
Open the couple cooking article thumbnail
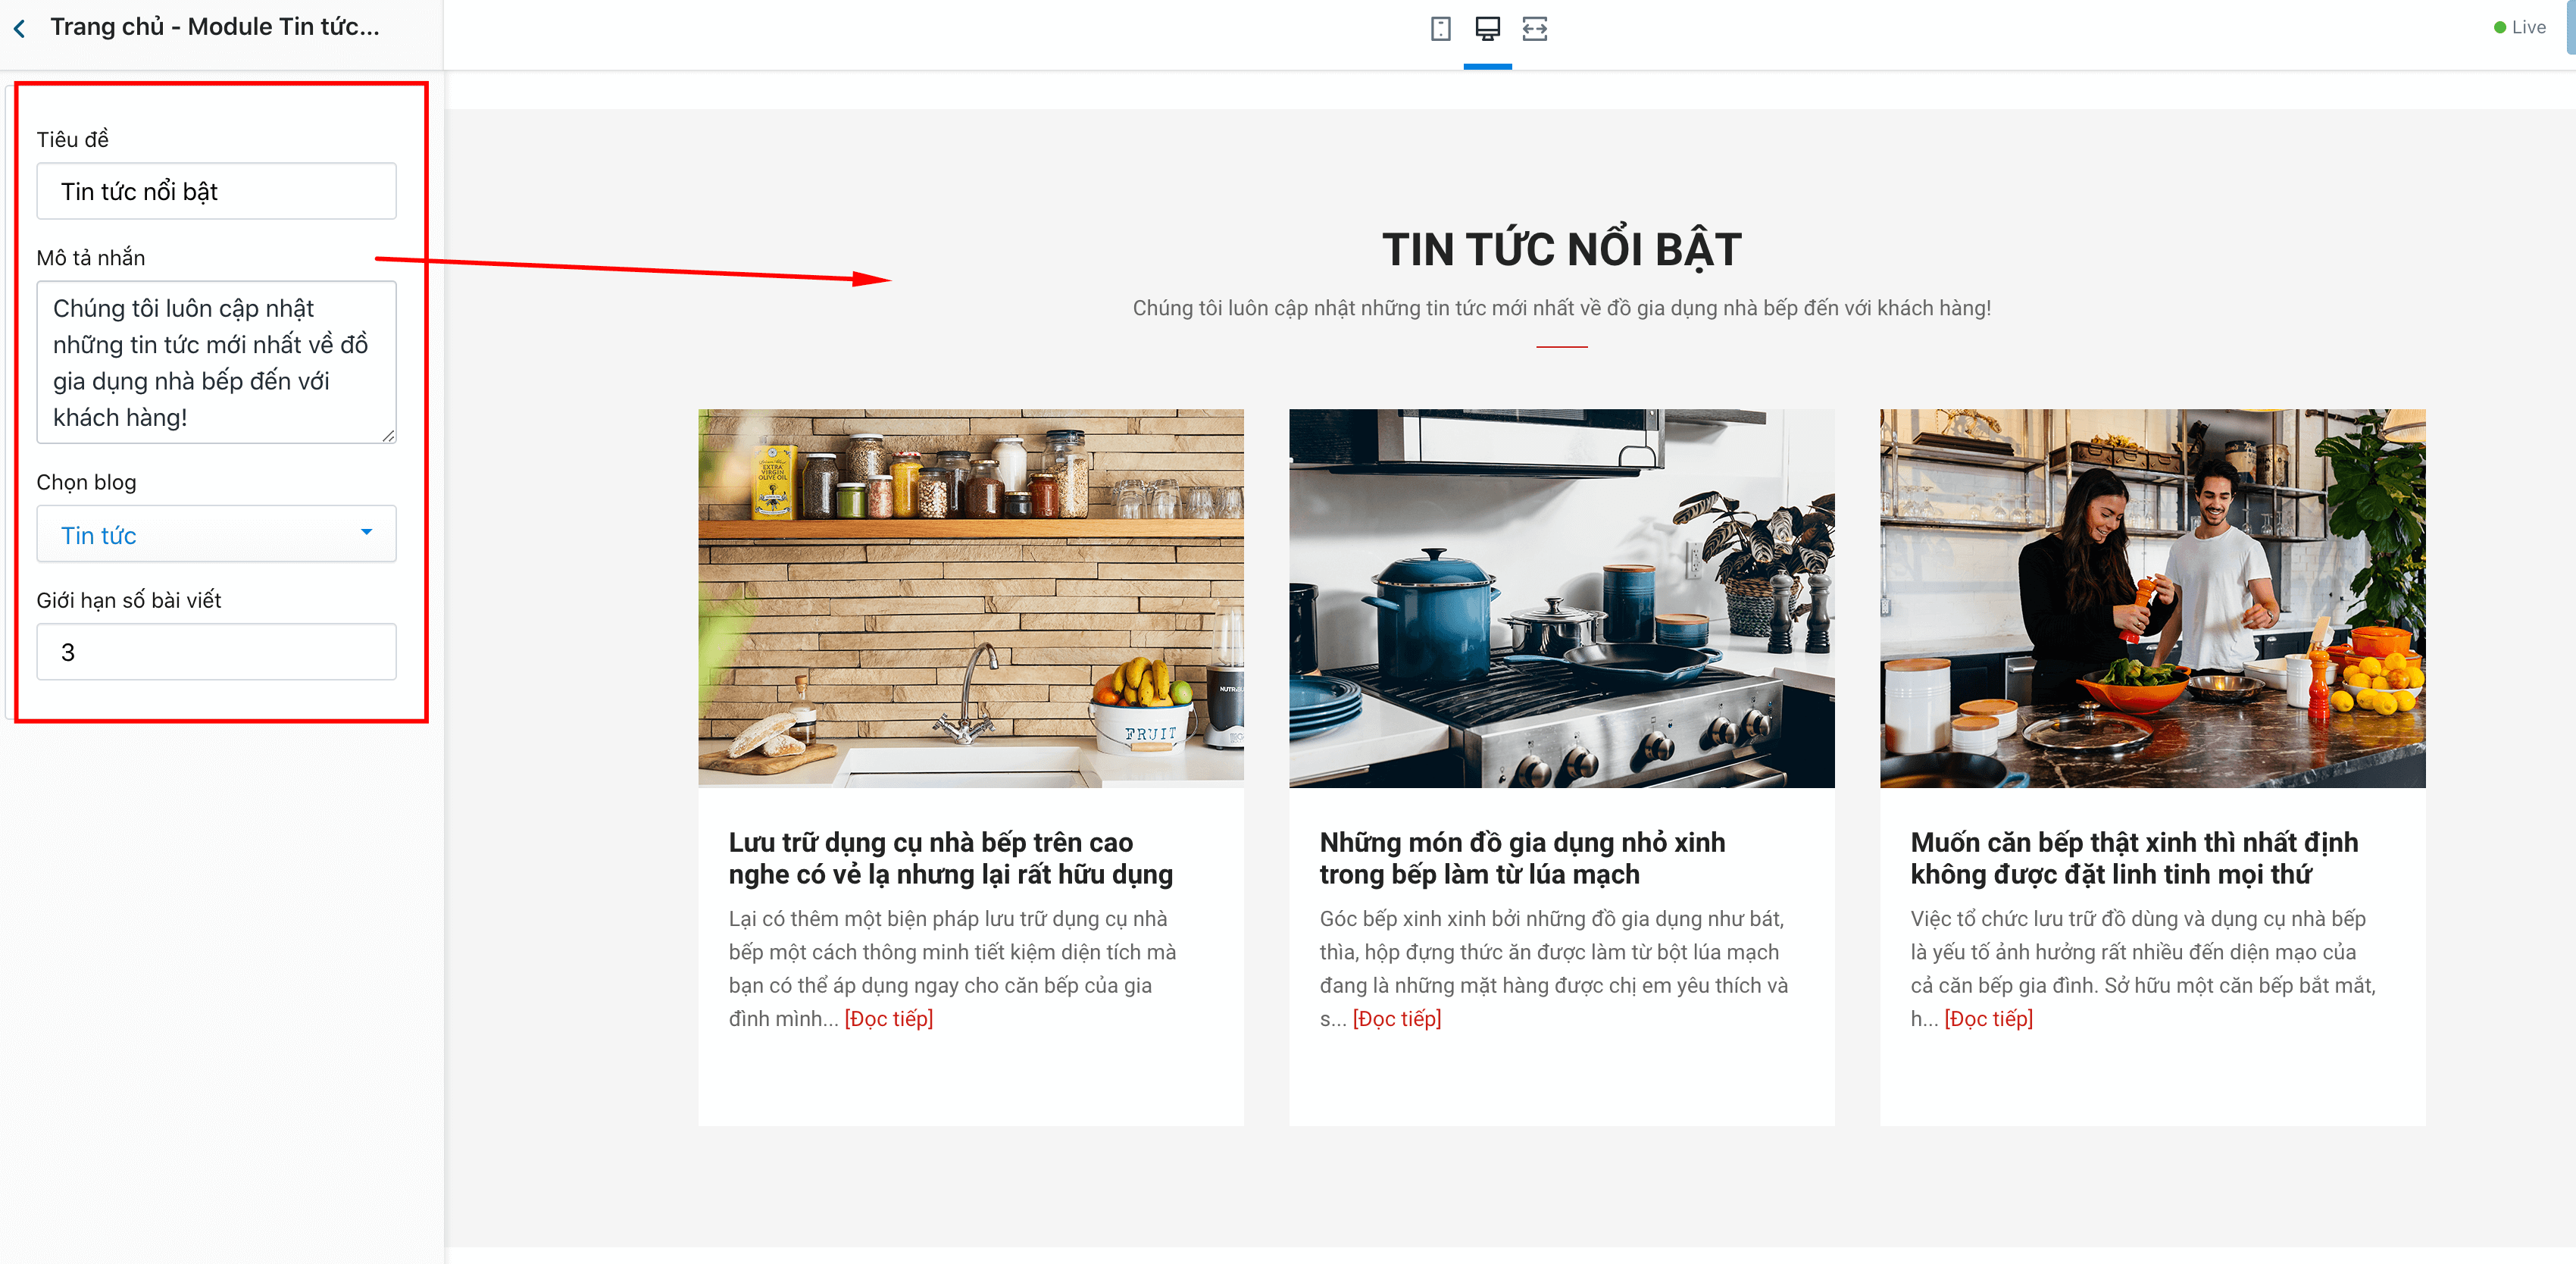[x=2152, y=598]
